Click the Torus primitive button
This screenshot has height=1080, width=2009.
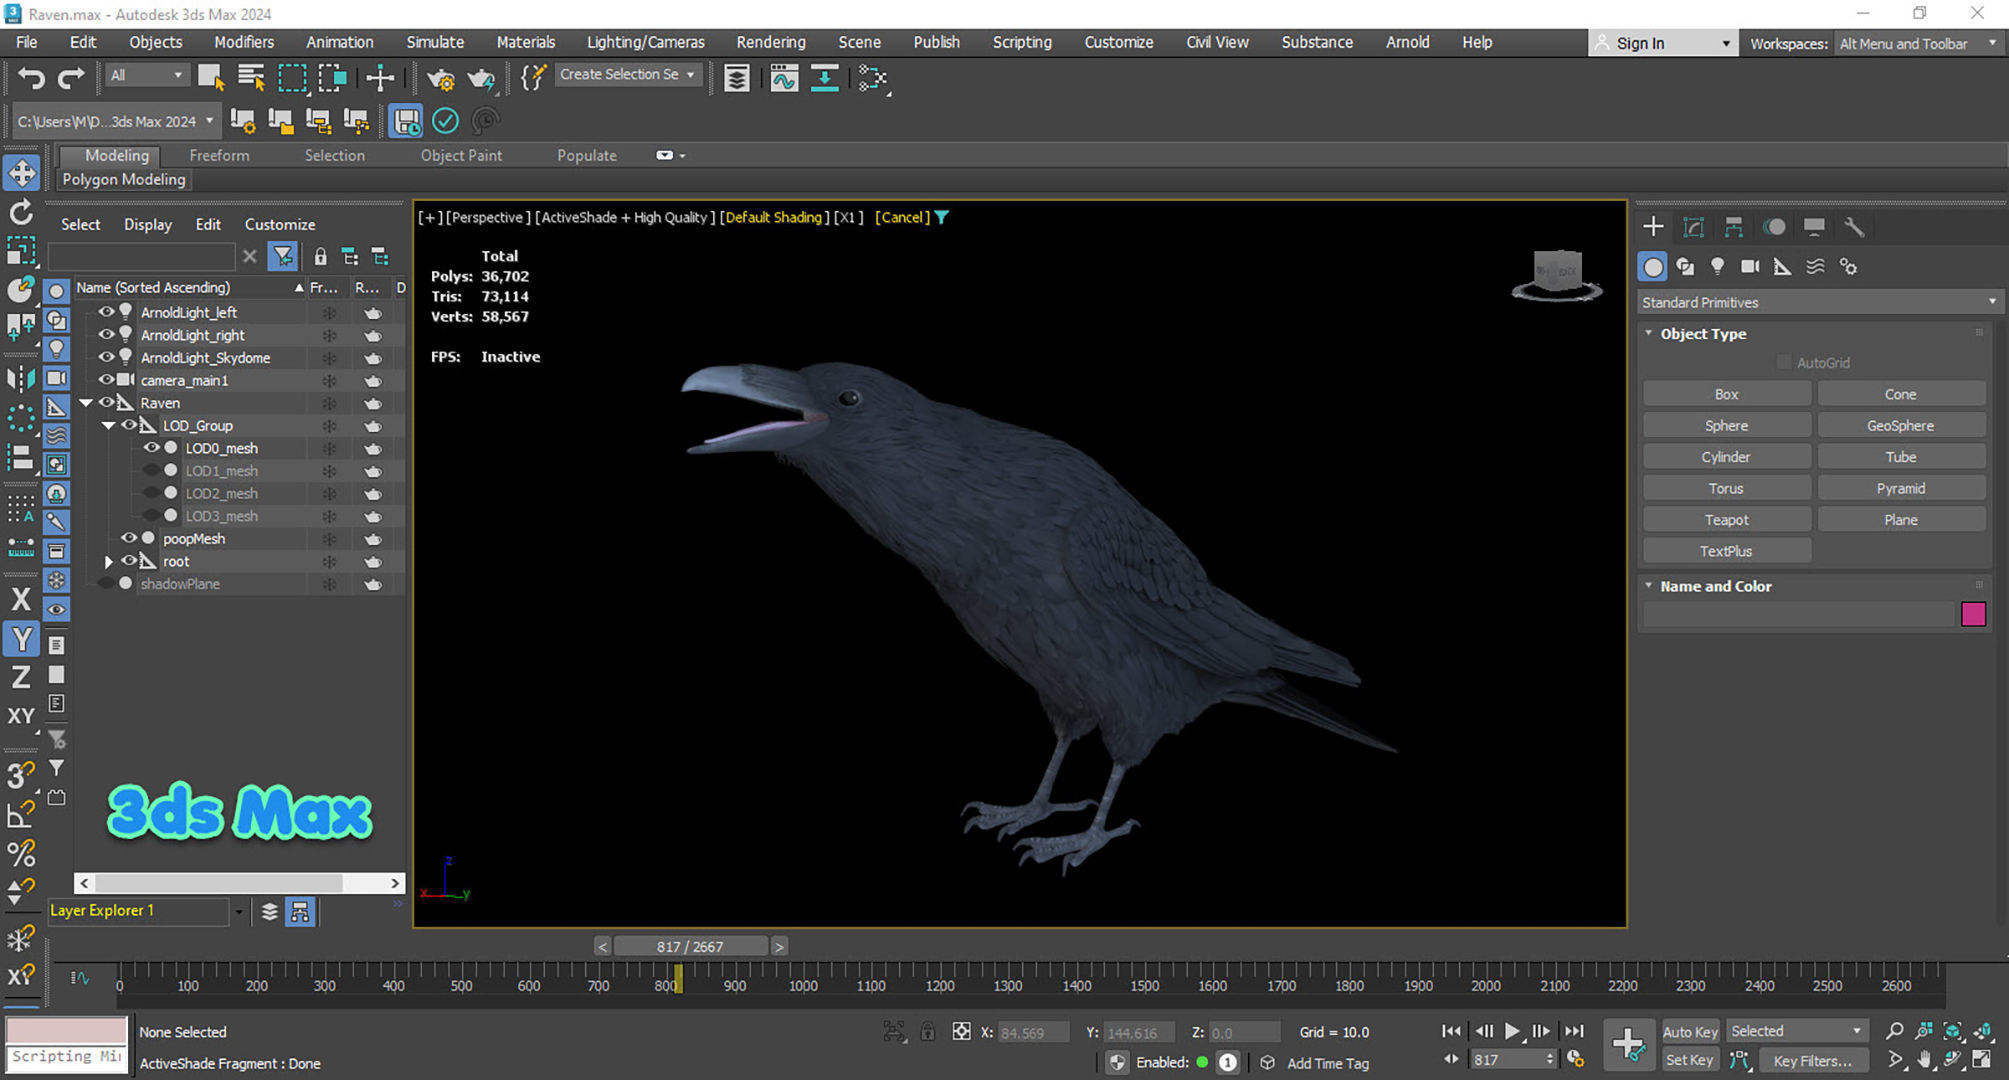tap(1726, 489)
